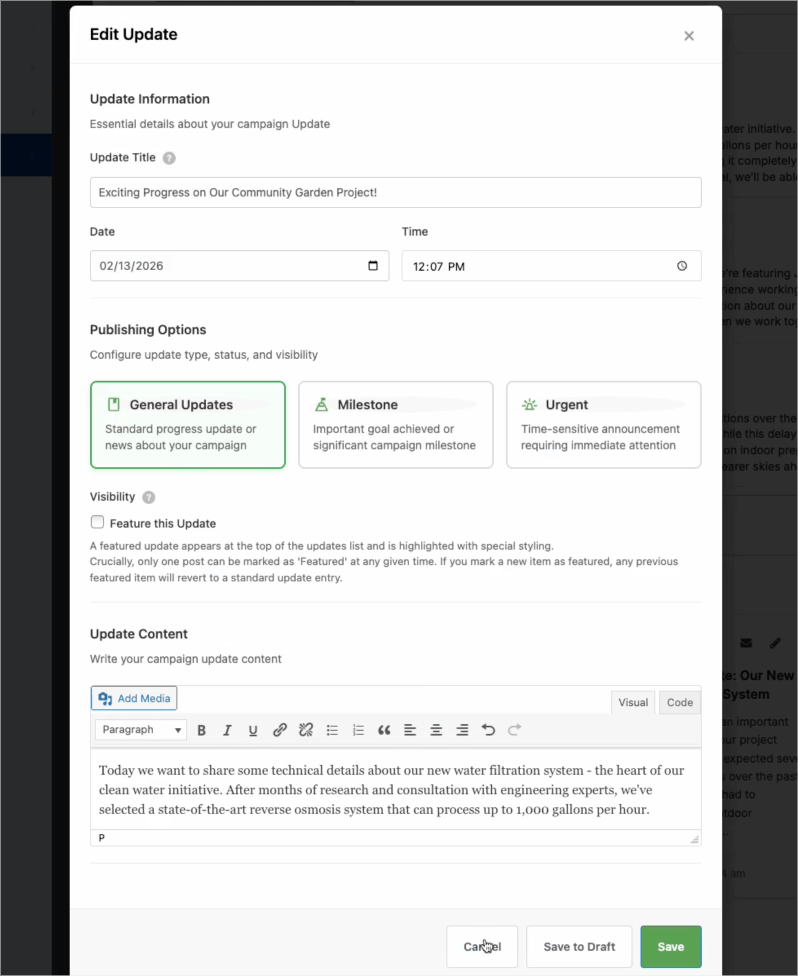The width and height of the screenshot is (798, 976).
Task: Select the Milestone update type
Action: coord(395,424)
